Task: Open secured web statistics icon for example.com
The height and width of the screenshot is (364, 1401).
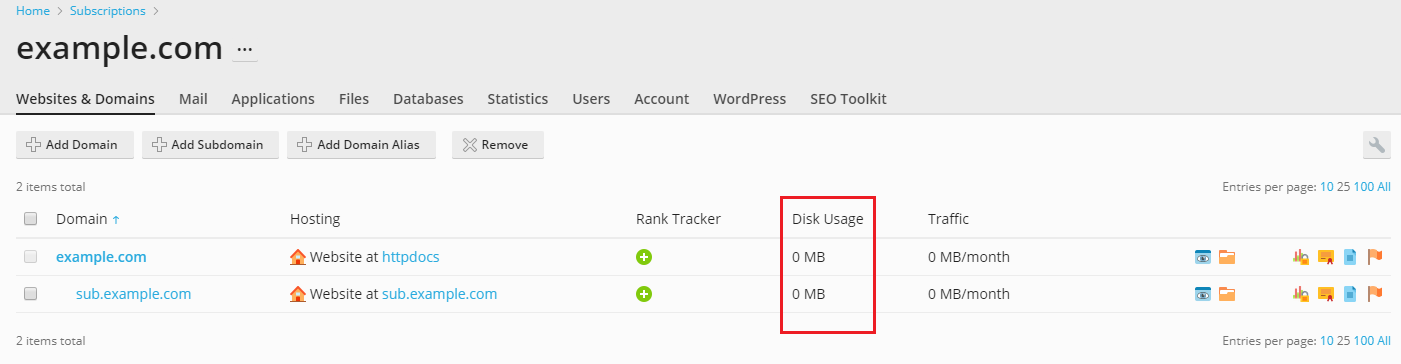Action: click(1300, 257)
